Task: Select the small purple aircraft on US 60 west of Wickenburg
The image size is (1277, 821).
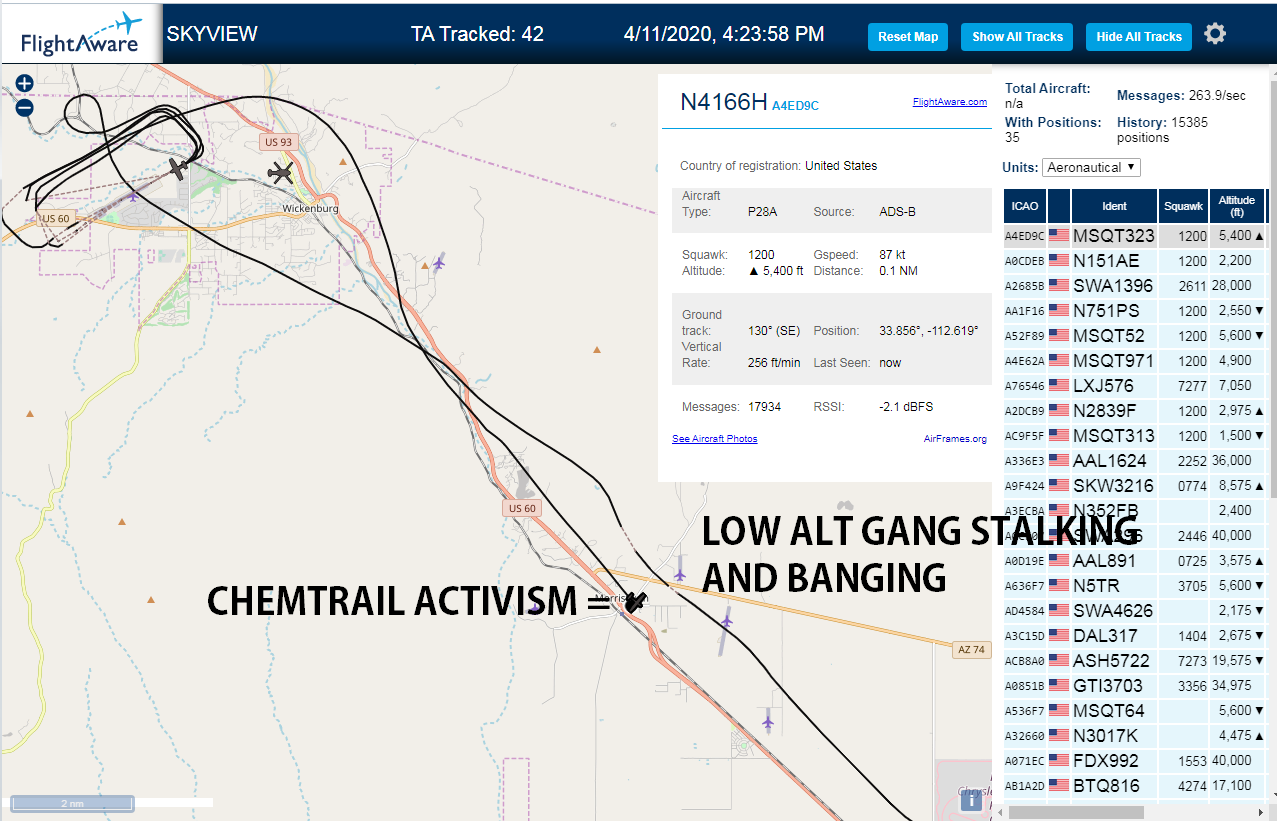Action: pyautogui.click(x=133, y=194)
